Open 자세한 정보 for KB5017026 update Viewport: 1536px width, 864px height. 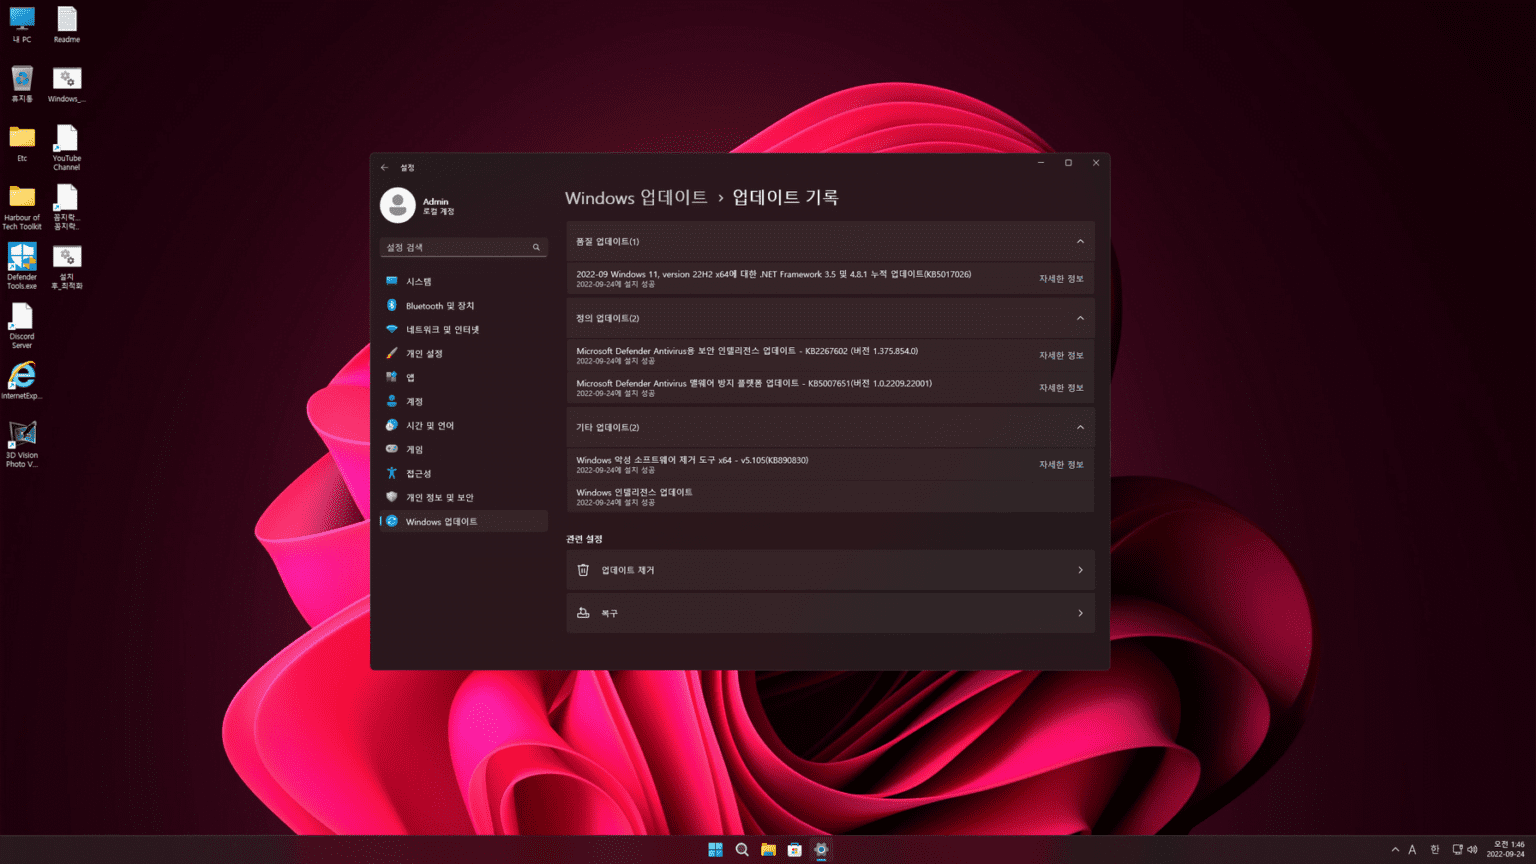(x=1061, y=279)
